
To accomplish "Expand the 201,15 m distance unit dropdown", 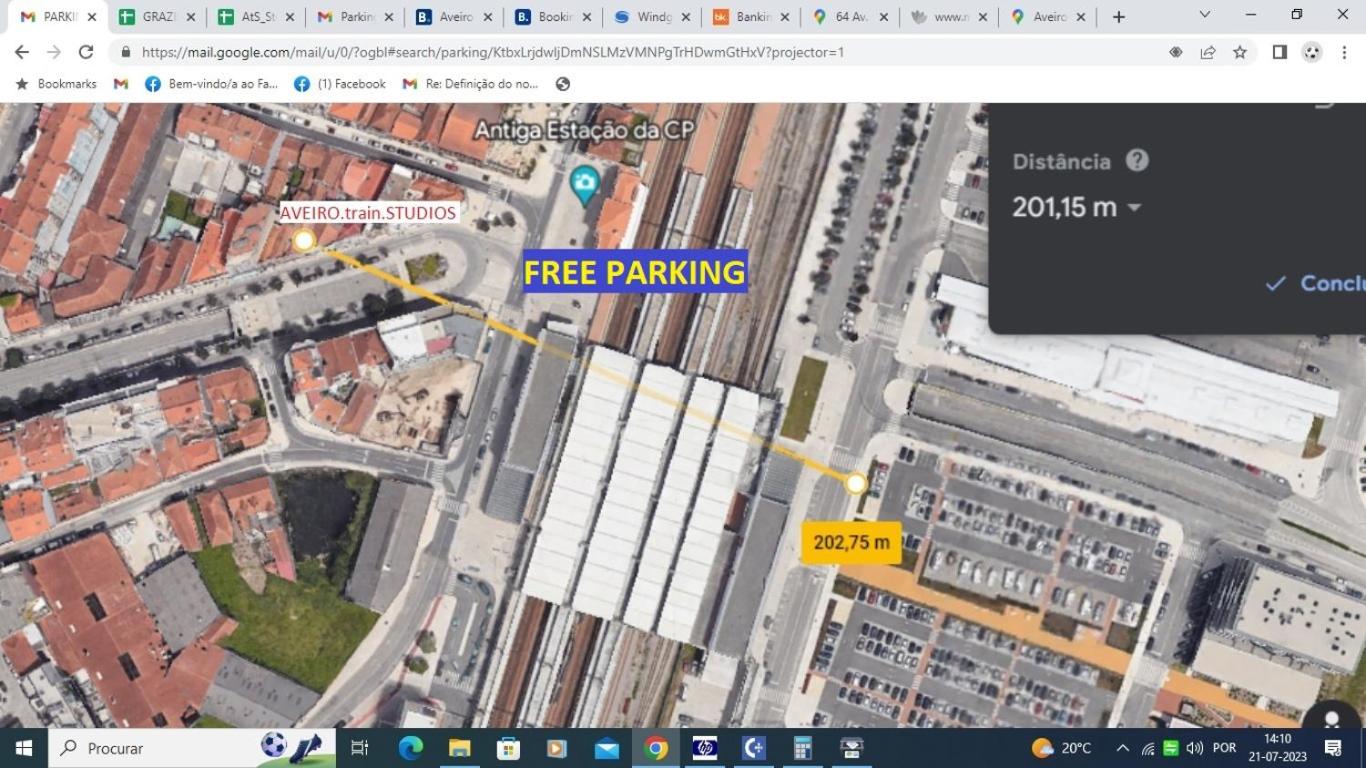I will click(x=1134, y=208).
